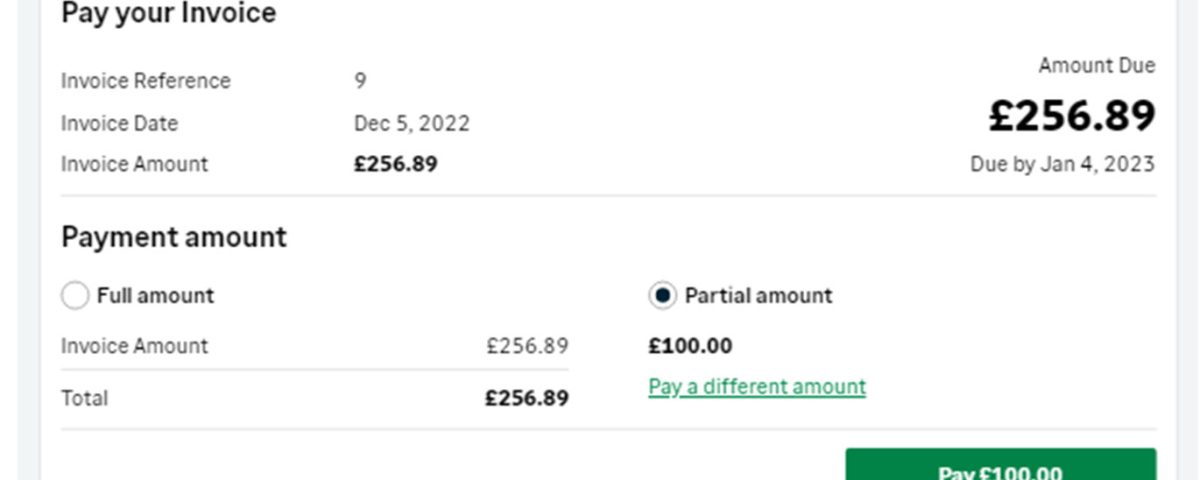Click the Pay your Invoice heading

click(x=169, y=14)
